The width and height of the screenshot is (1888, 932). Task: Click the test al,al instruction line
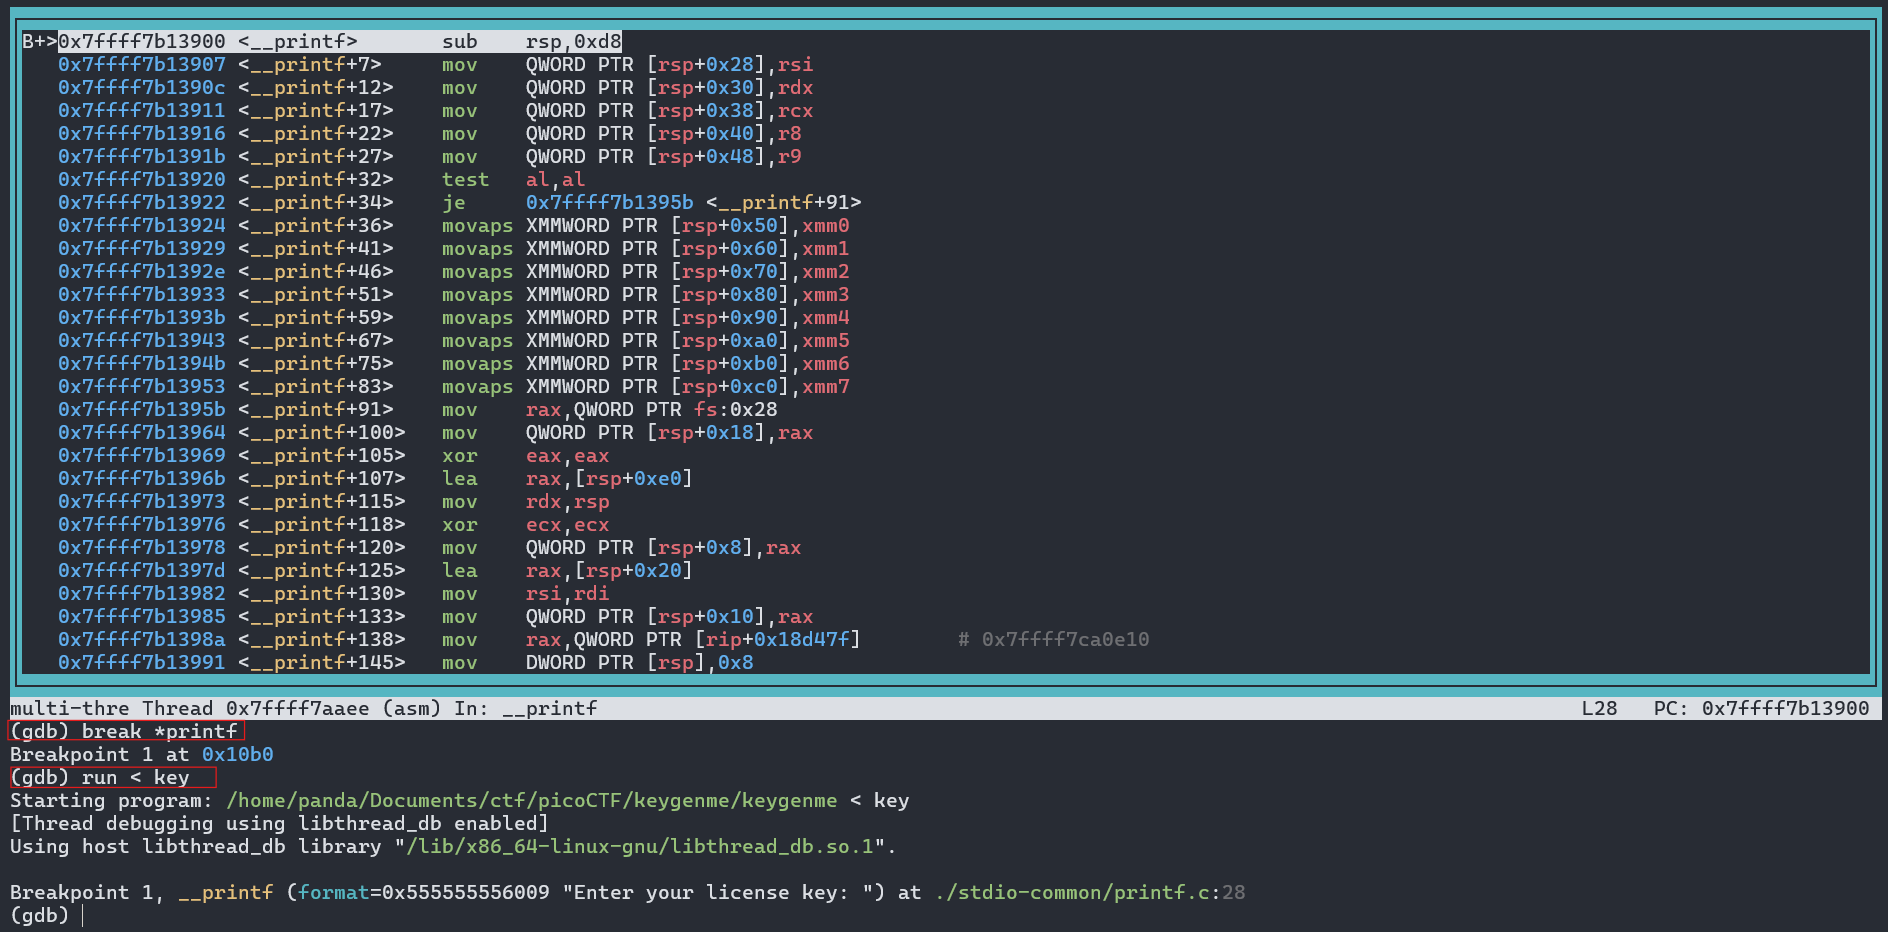(513, 179)
